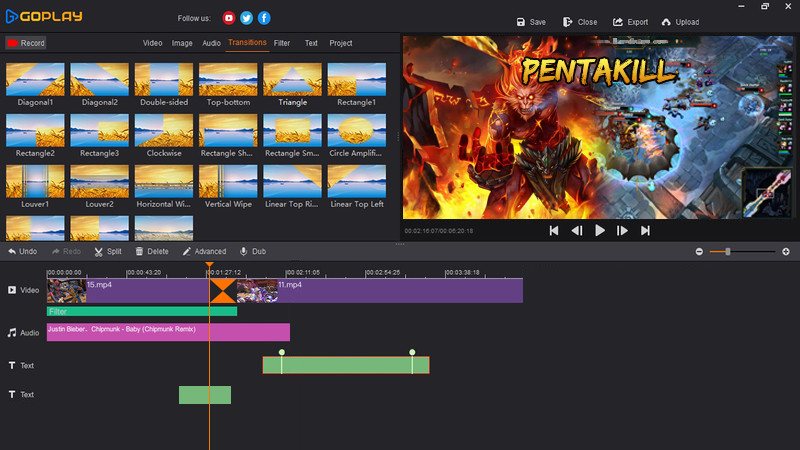
Task: Select the orange-outlined text clip
Action: coord(346,365)
